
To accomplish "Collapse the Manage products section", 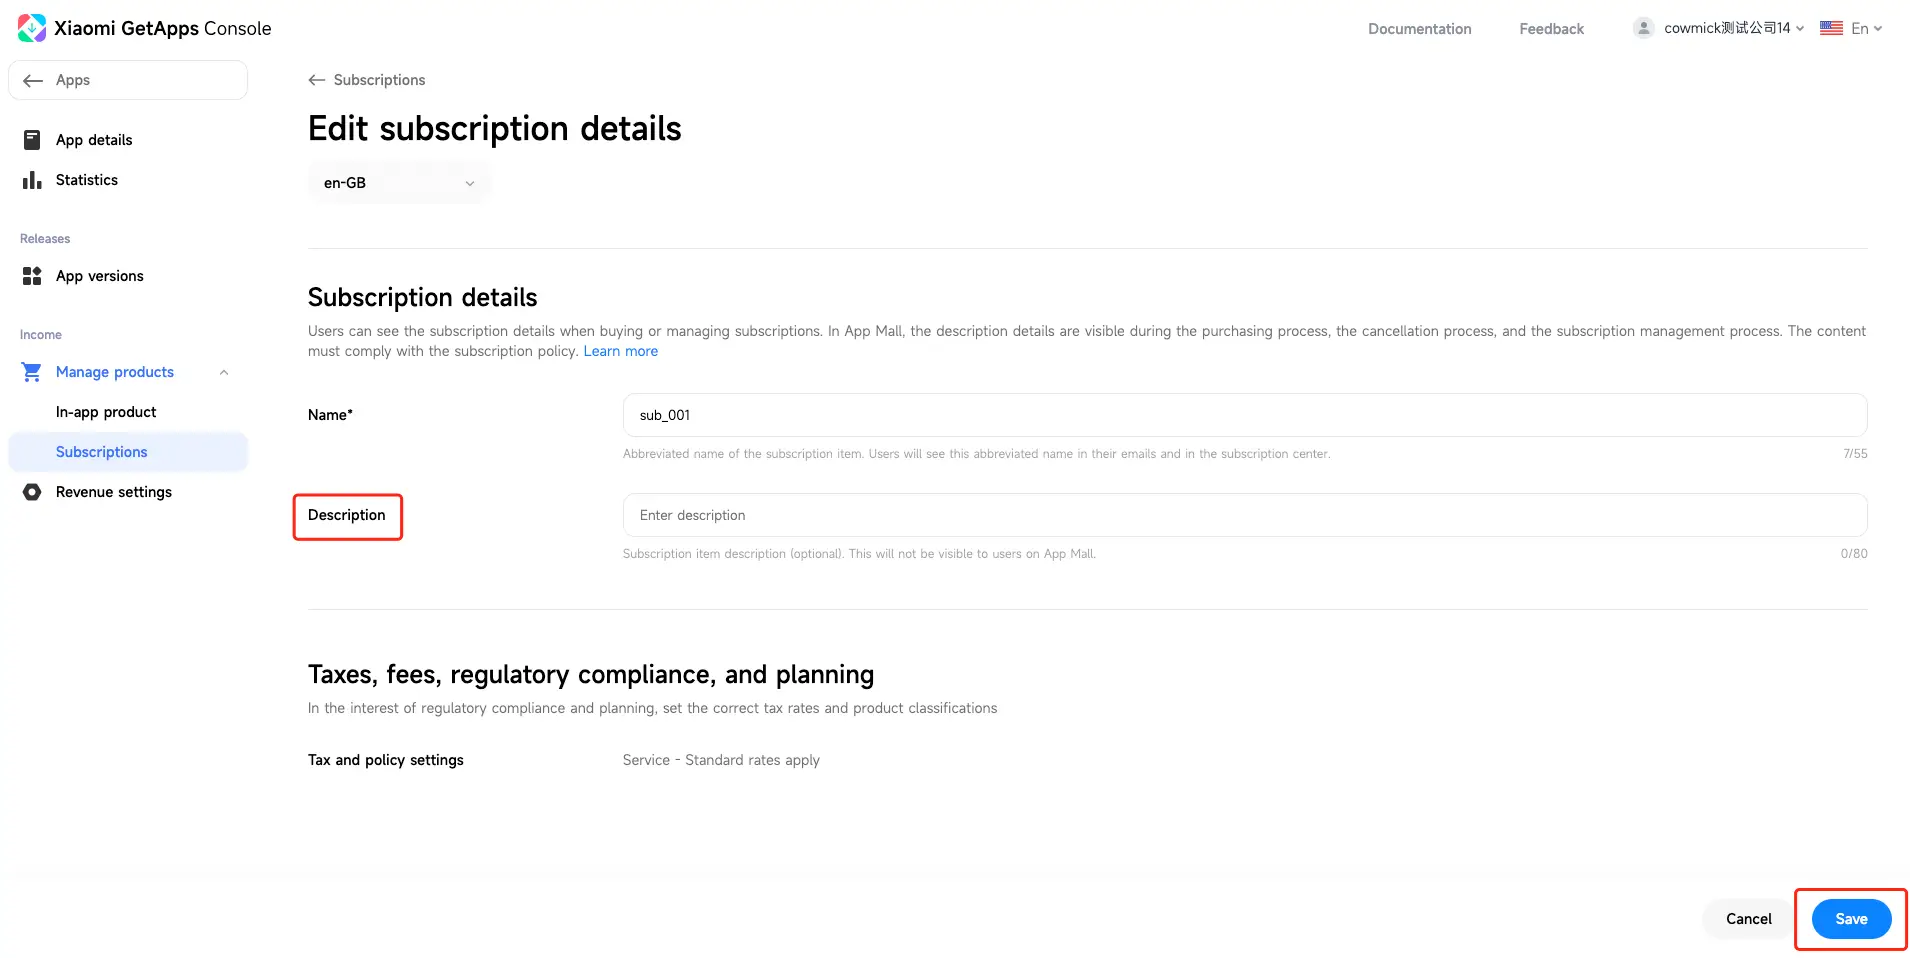I will click(224, 372).
